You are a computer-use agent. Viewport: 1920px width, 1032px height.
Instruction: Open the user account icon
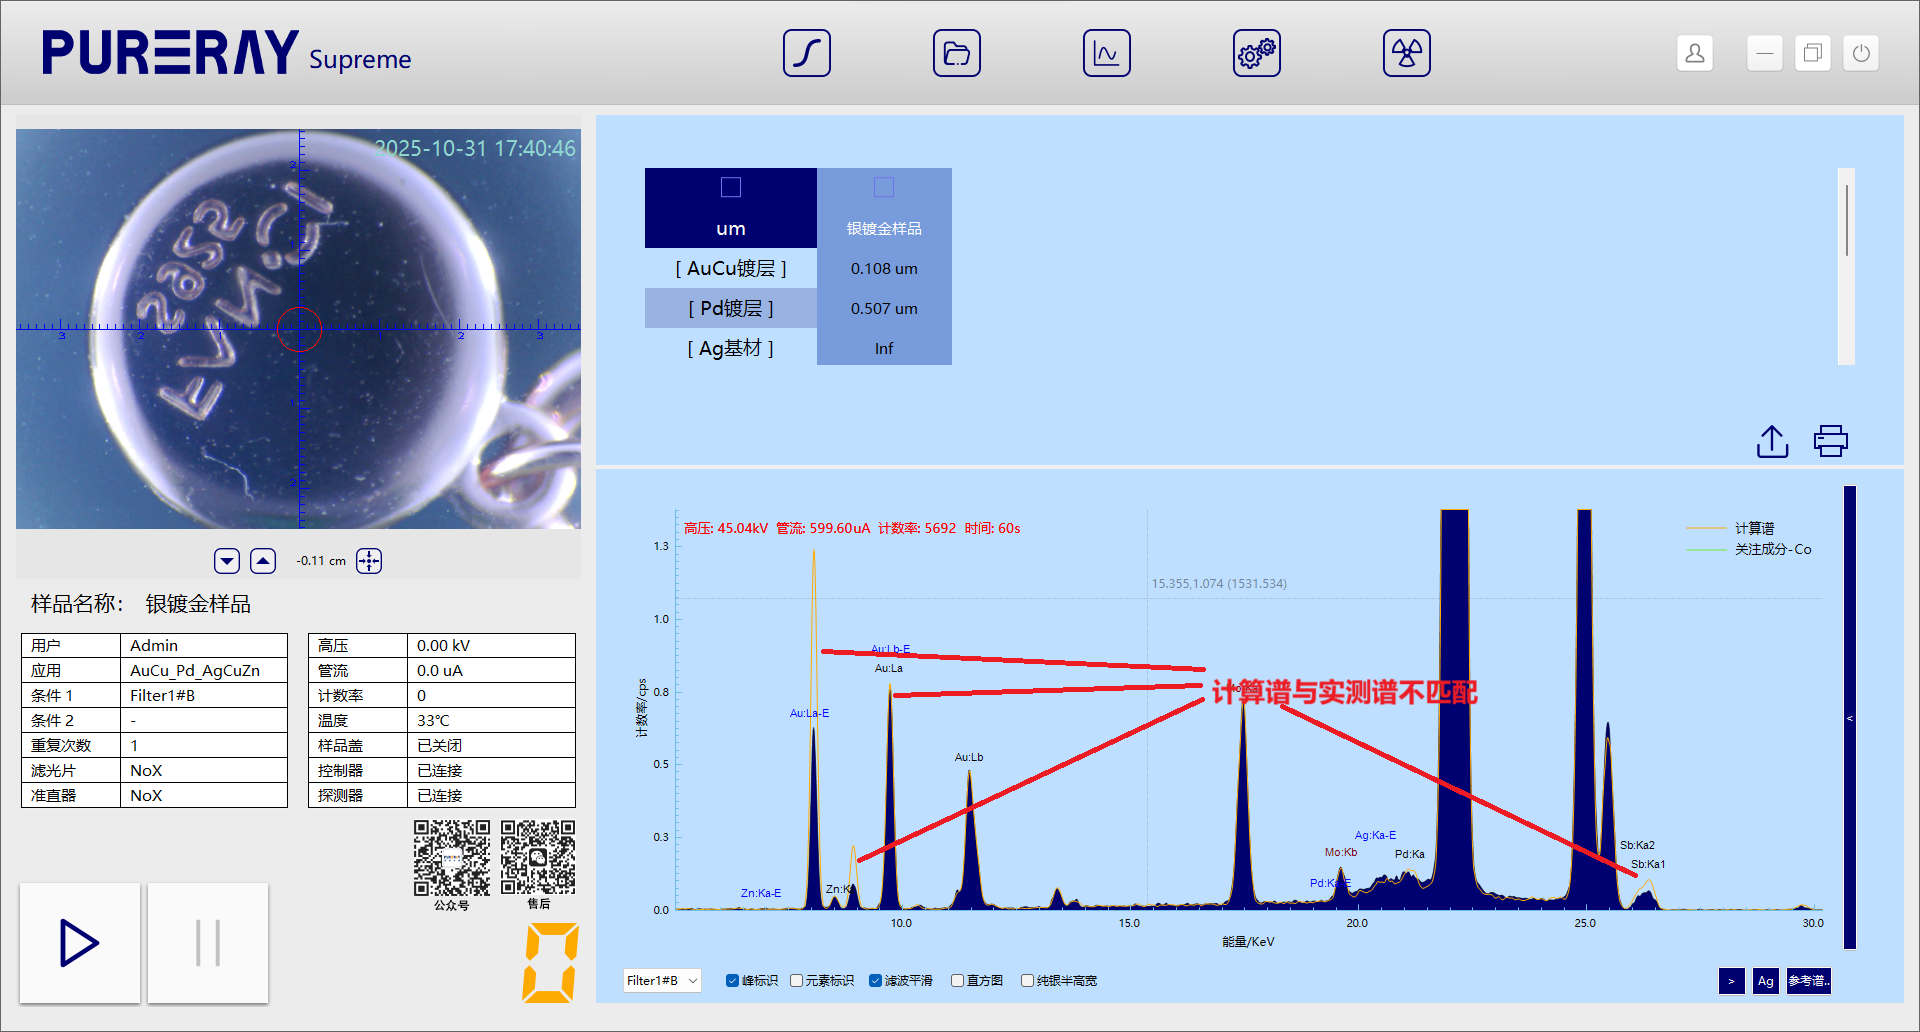click(1695, 53)
